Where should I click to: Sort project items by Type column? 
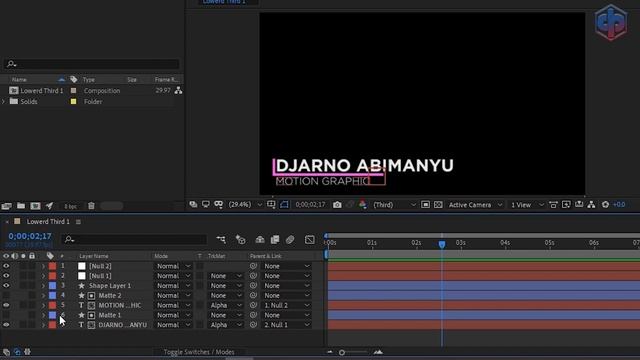pyautogui.click(x=89, y=80)
